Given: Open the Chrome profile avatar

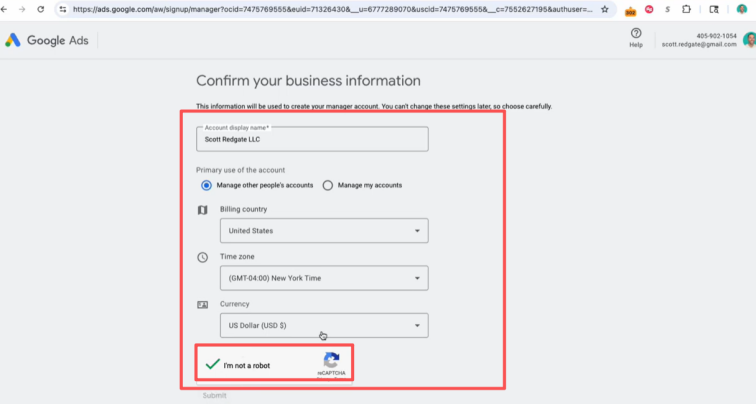Looking at the screenshot, I should coord(742,9).
